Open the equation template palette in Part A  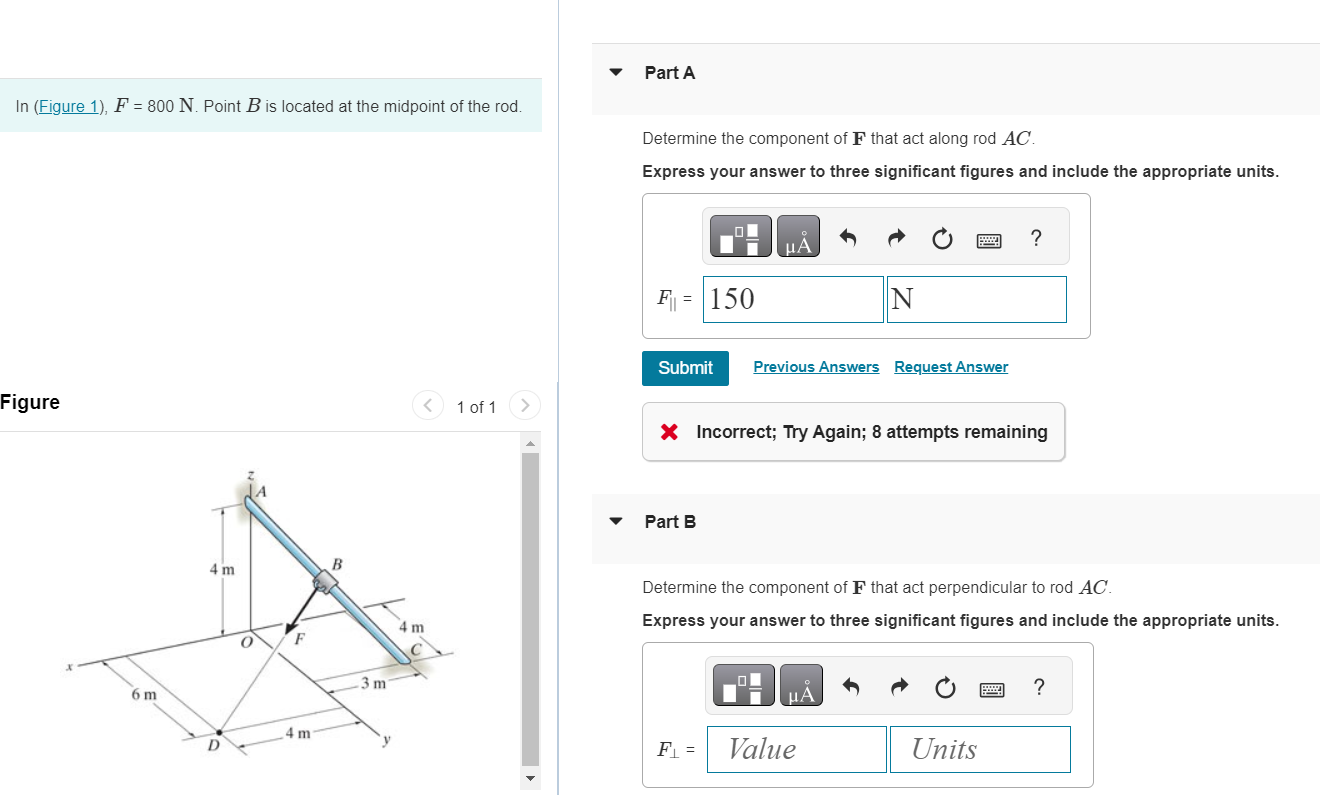(x=740, y=236)
